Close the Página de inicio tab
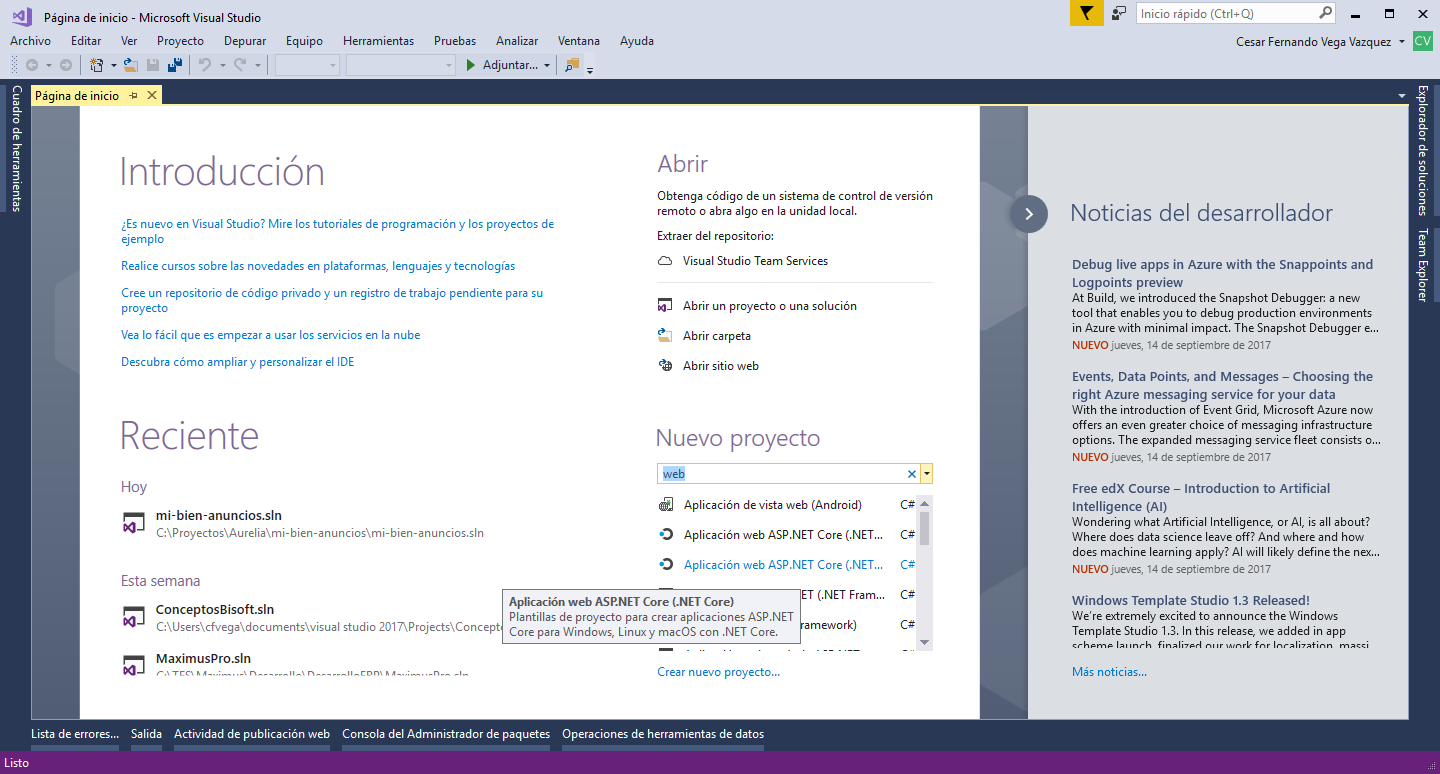Screen dimensions: 1440x774 click(x=152, y=96)
